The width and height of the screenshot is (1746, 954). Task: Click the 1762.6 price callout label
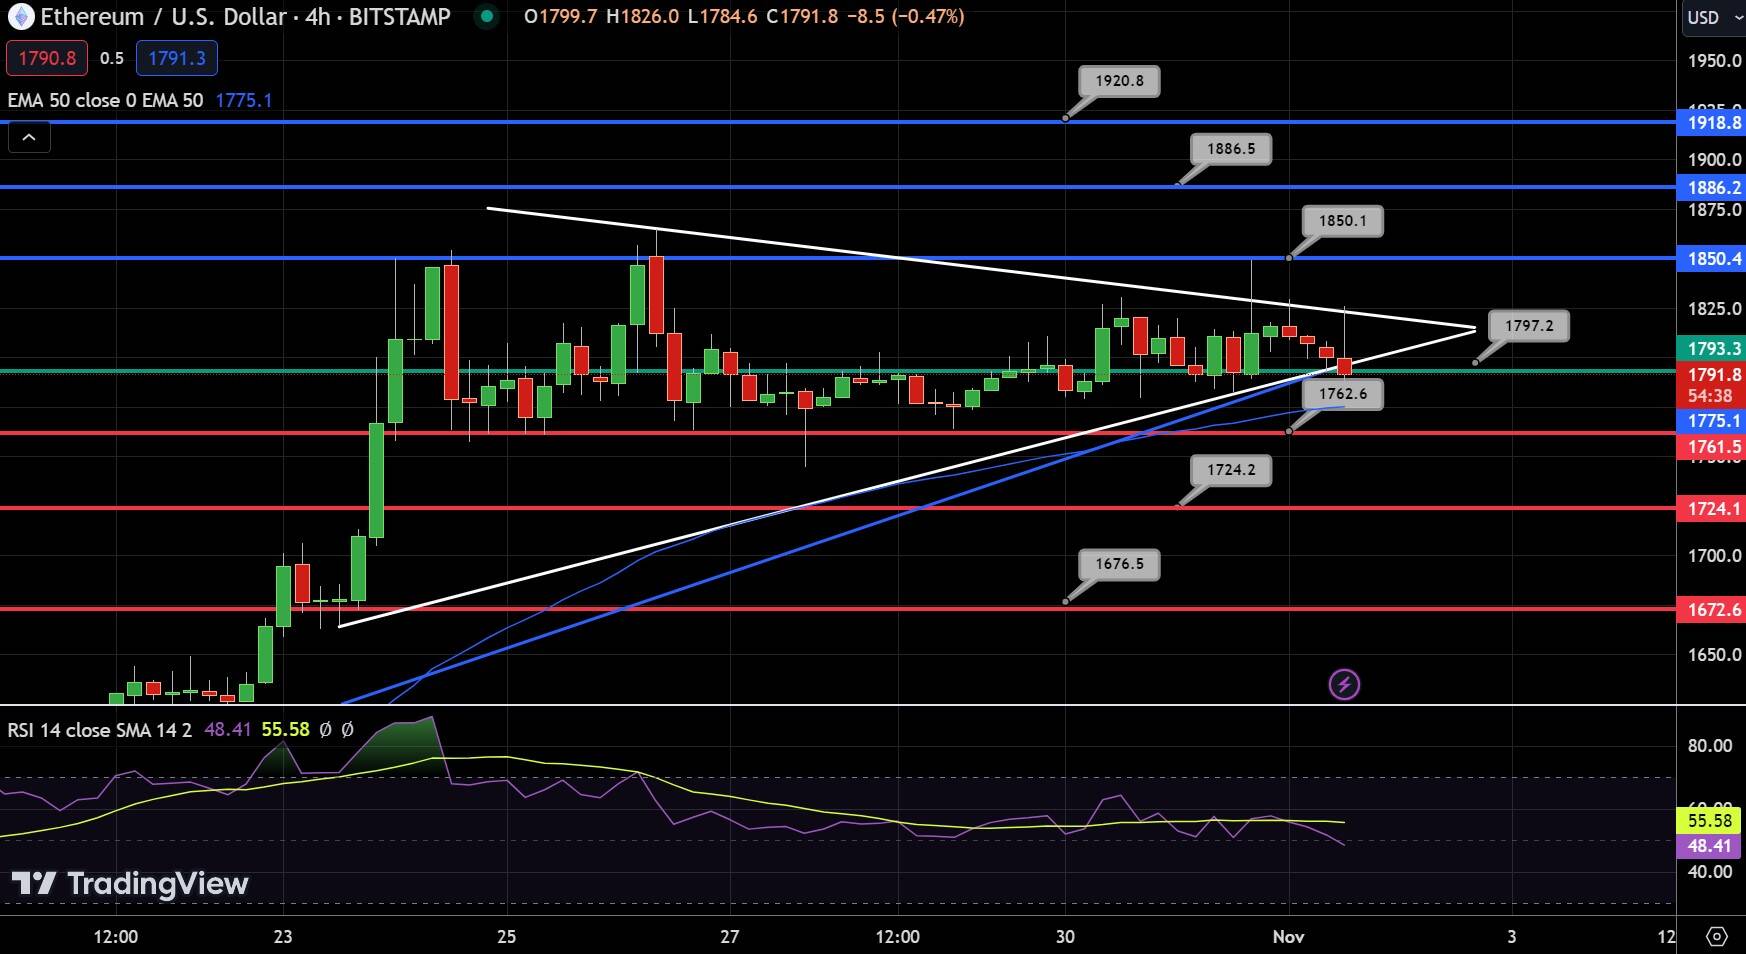[1343, 394]
